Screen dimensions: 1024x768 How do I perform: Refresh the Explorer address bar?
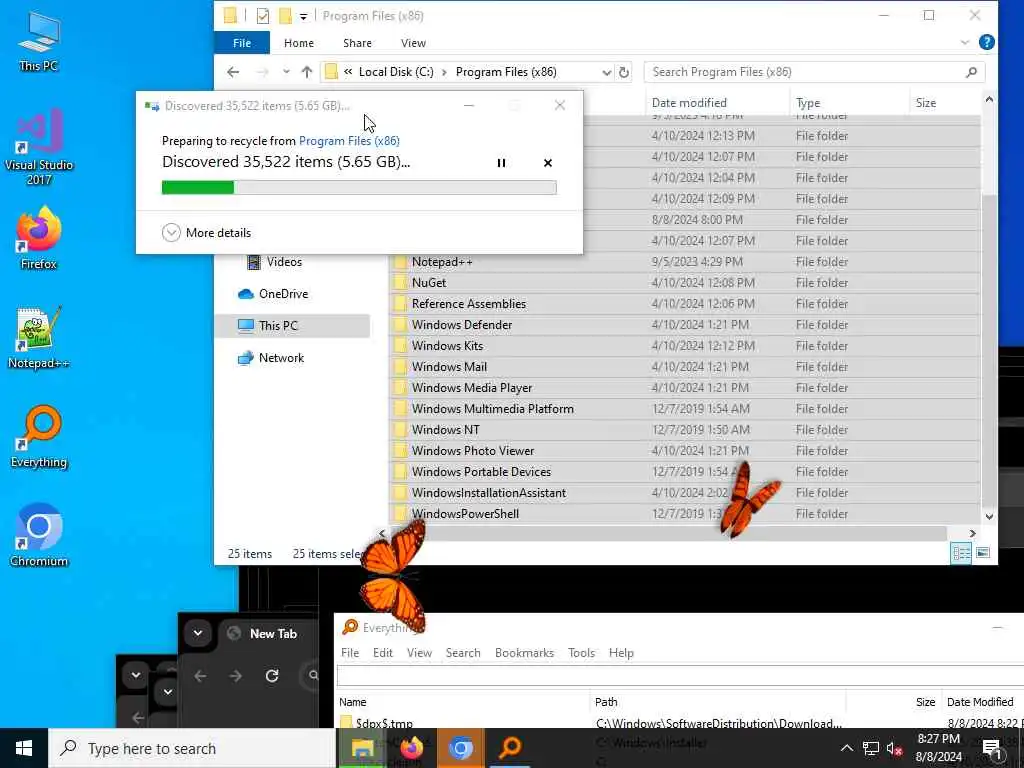(624, 72)
